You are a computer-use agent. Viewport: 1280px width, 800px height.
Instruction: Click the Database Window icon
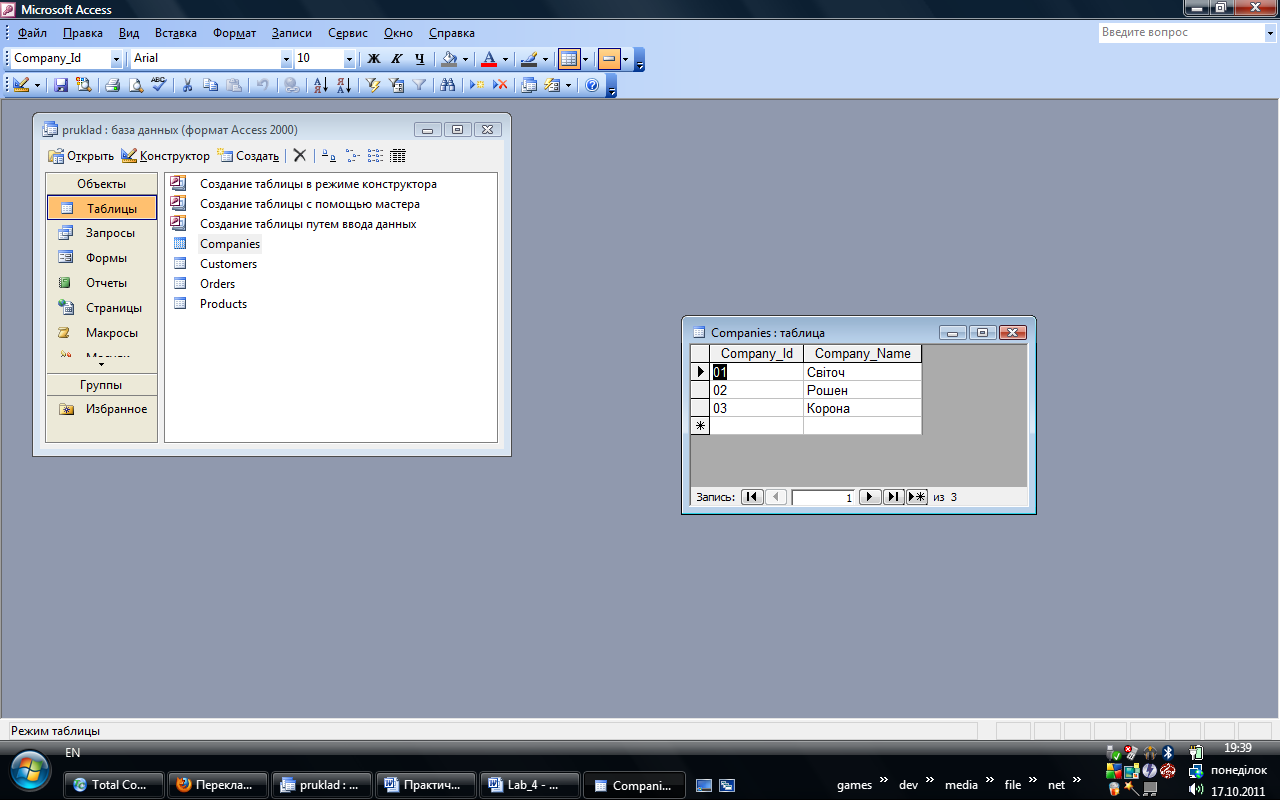530,86
